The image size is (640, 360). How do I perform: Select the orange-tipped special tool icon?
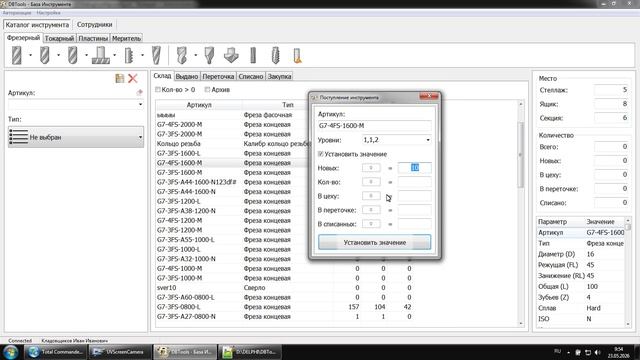[297, 56]
